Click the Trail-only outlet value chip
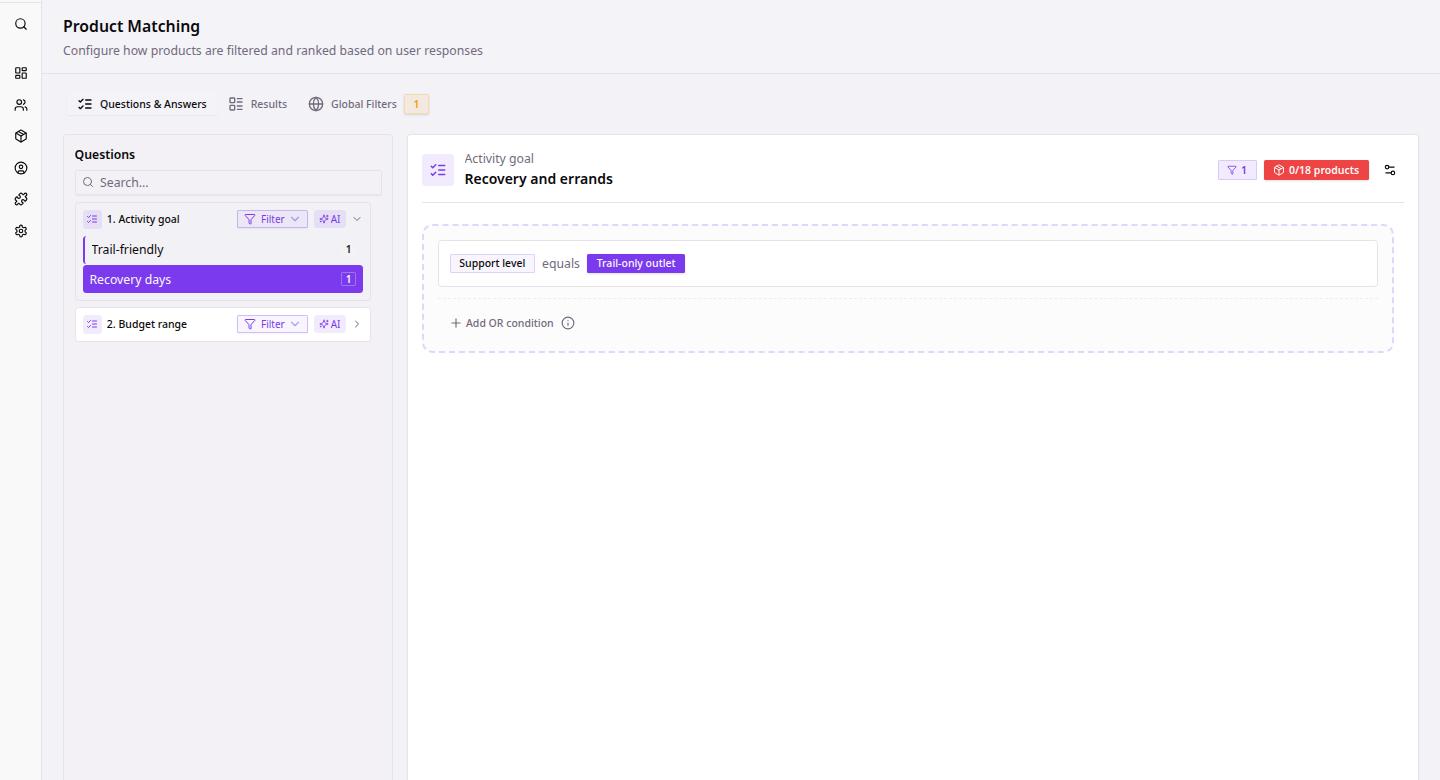Image resolution: width=1440 pixels, height=780 pixels. point(636,263)
